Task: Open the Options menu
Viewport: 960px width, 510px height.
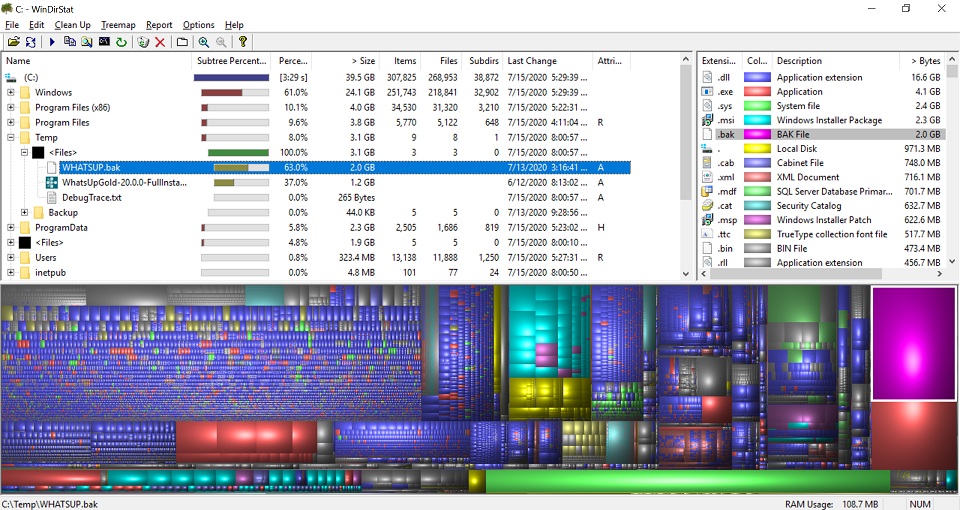Action: pyautogui.click(x=198, y=25)
